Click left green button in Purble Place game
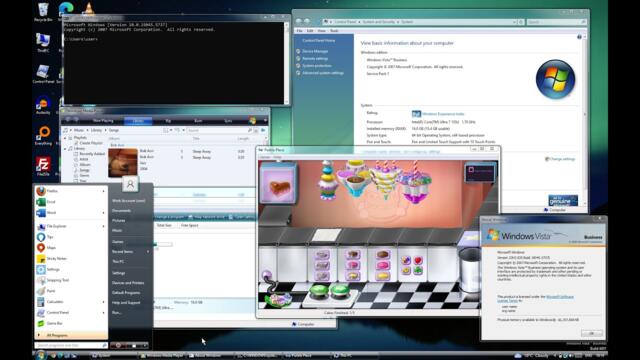 click(319, 290)
